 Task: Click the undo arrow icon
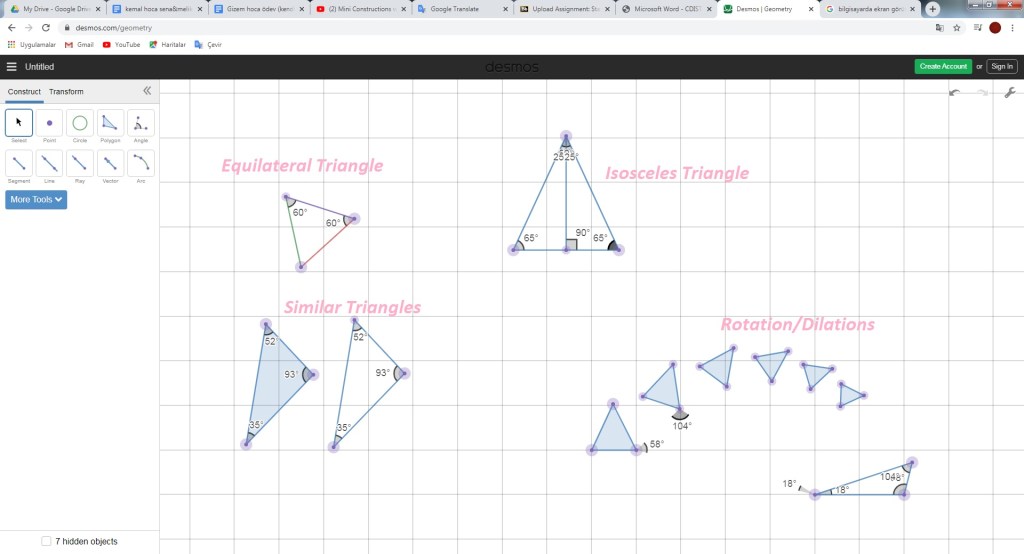click(955, 93)
